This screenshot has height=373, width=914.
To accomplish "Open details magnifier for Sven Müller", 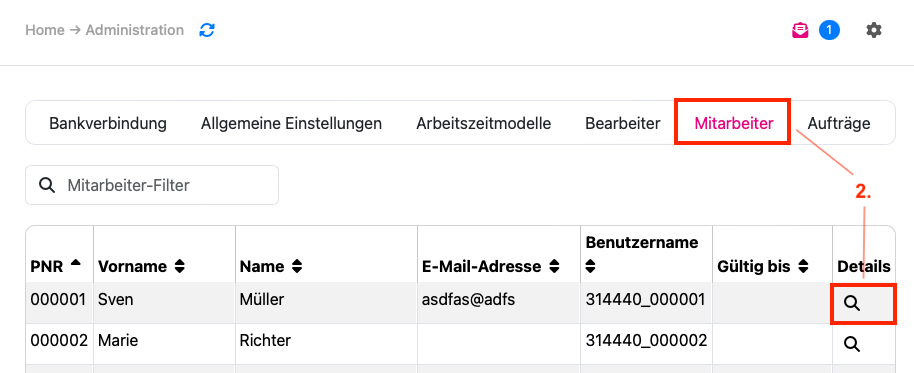I will (852, 303).
